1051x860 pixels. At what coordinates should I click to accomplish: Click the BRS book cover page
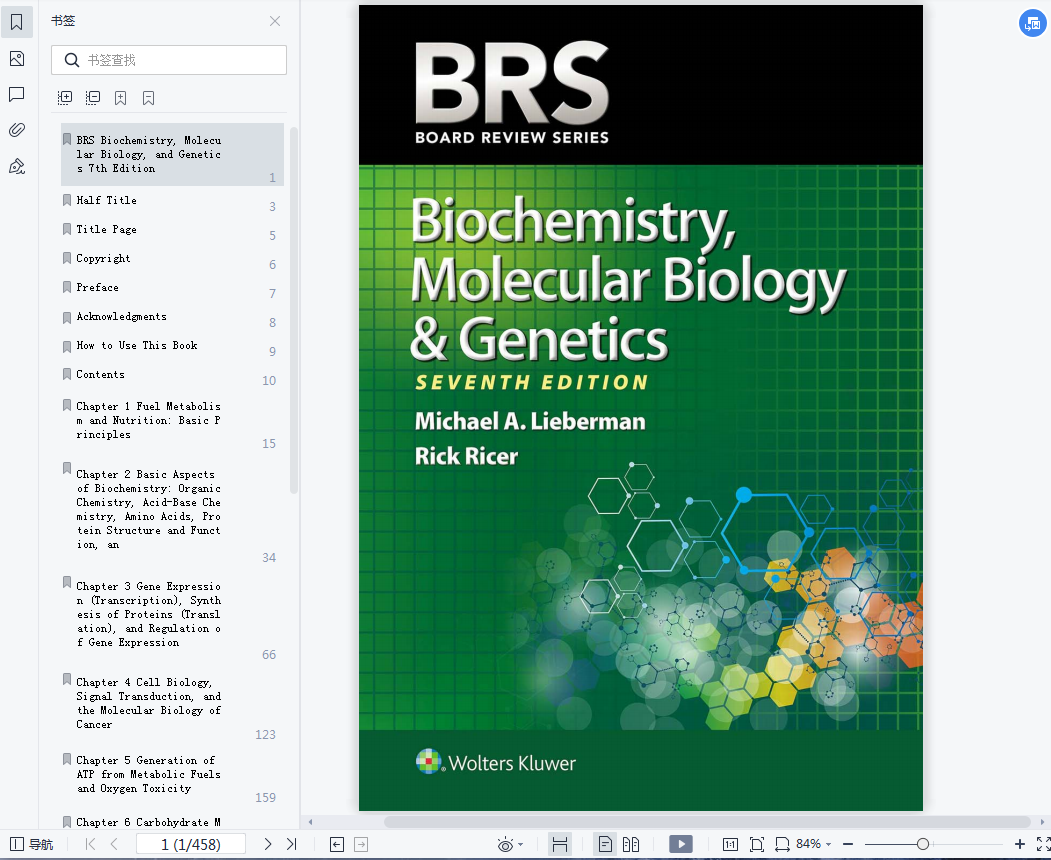coord(641,408)
